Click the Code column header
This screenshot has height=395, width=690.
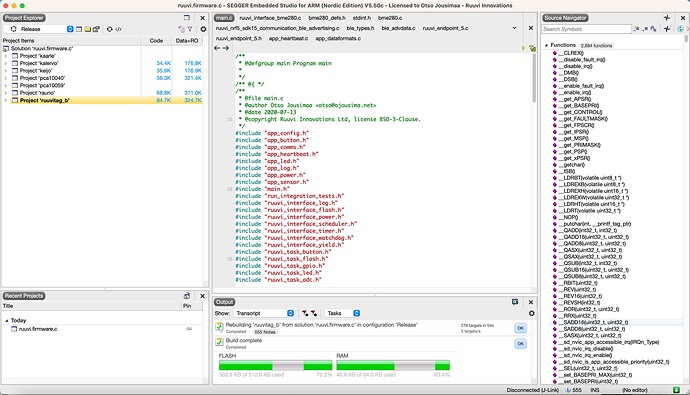[x=156, y=40]
